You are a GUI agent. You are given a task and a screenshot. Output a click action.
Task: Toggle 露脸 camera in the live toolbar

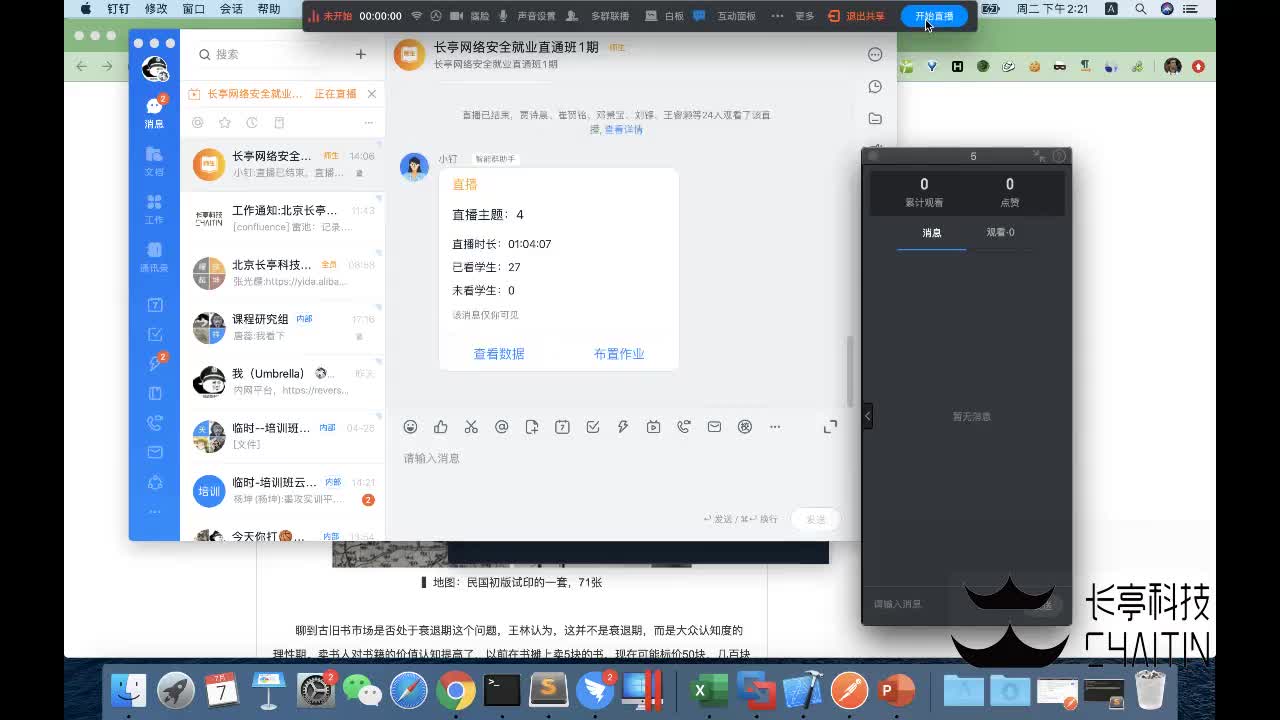[469, 16]
